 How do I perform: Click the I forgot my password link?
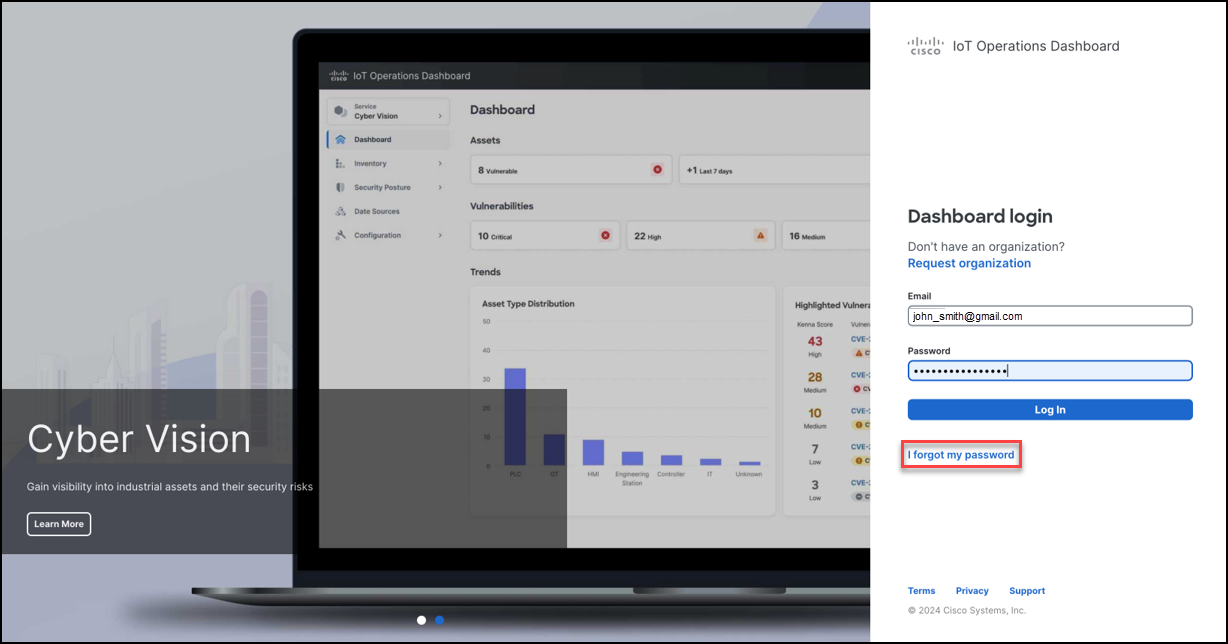pos(961,454)
